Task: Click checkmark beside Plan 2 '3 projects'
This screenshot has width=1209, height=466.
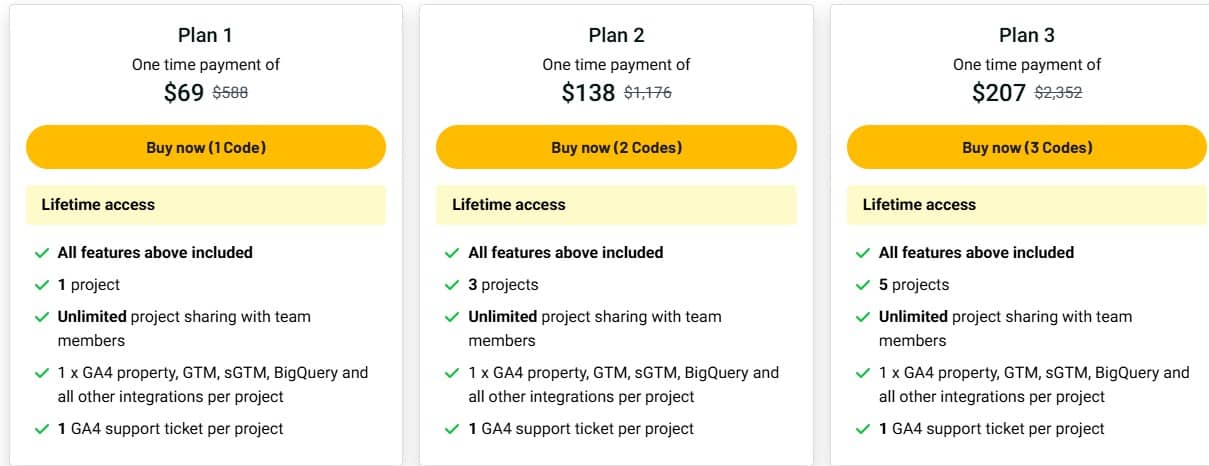Action: pyautogui.click(x=453, y=285)
